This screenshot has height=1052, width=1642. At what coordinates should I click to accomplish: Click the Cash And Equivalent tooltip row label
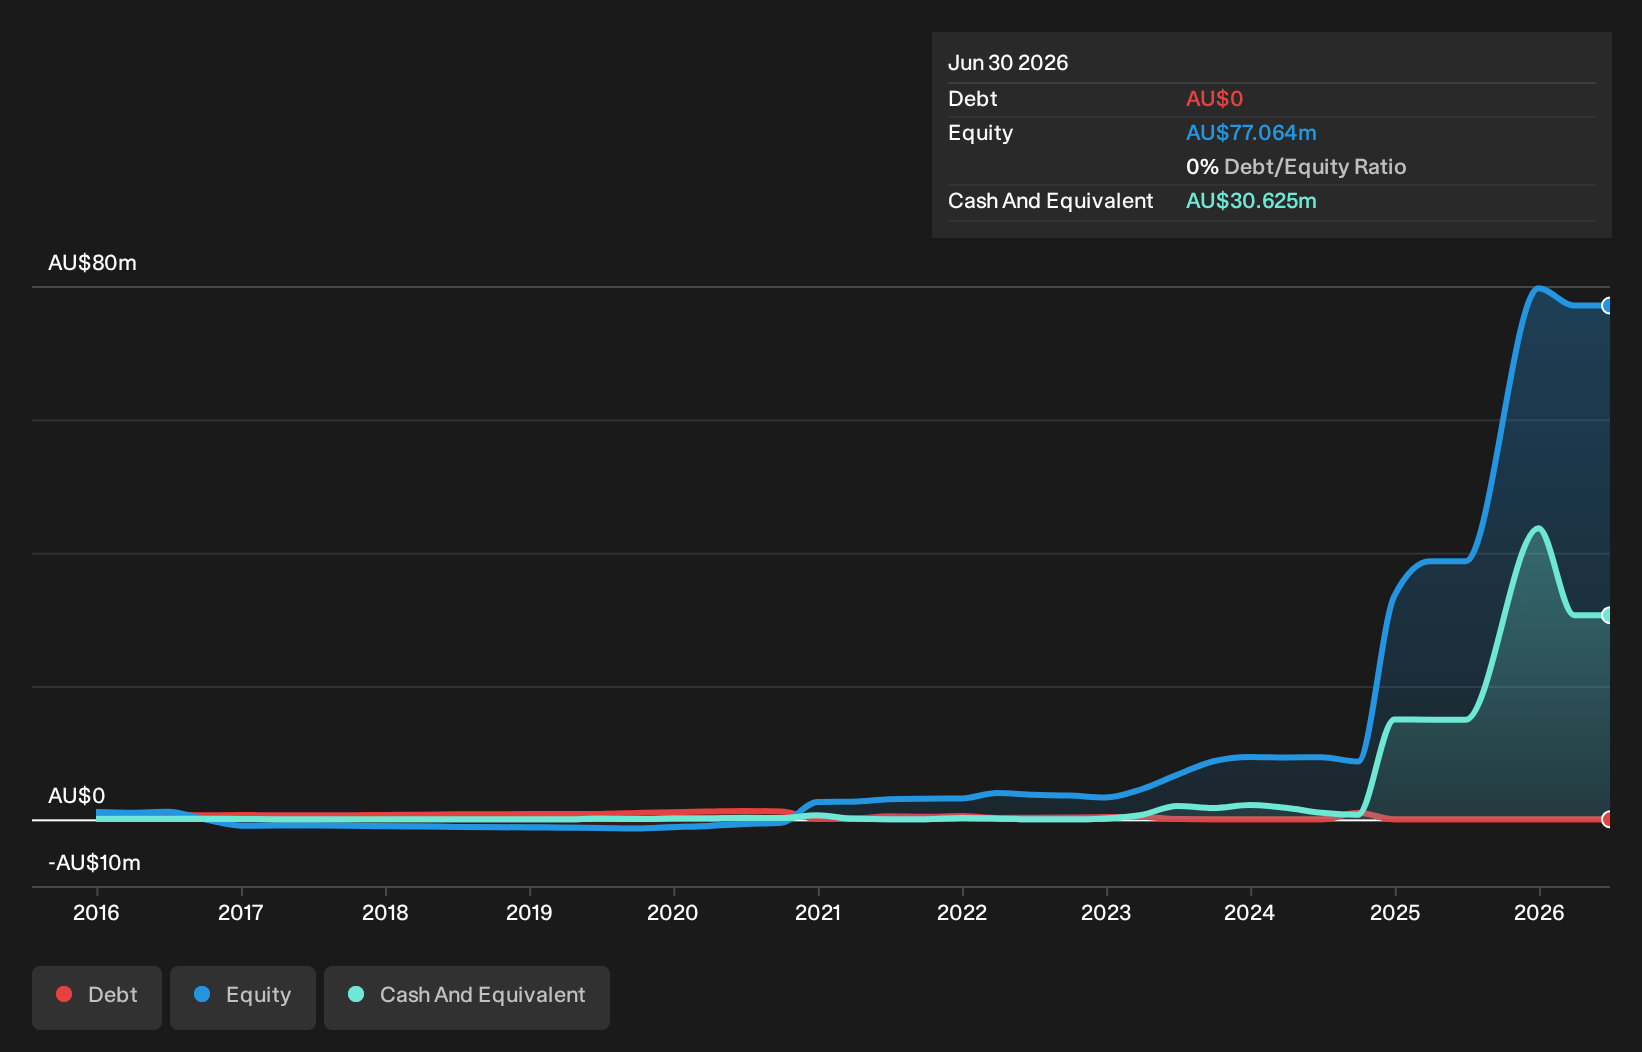(x=1051, y=201)
